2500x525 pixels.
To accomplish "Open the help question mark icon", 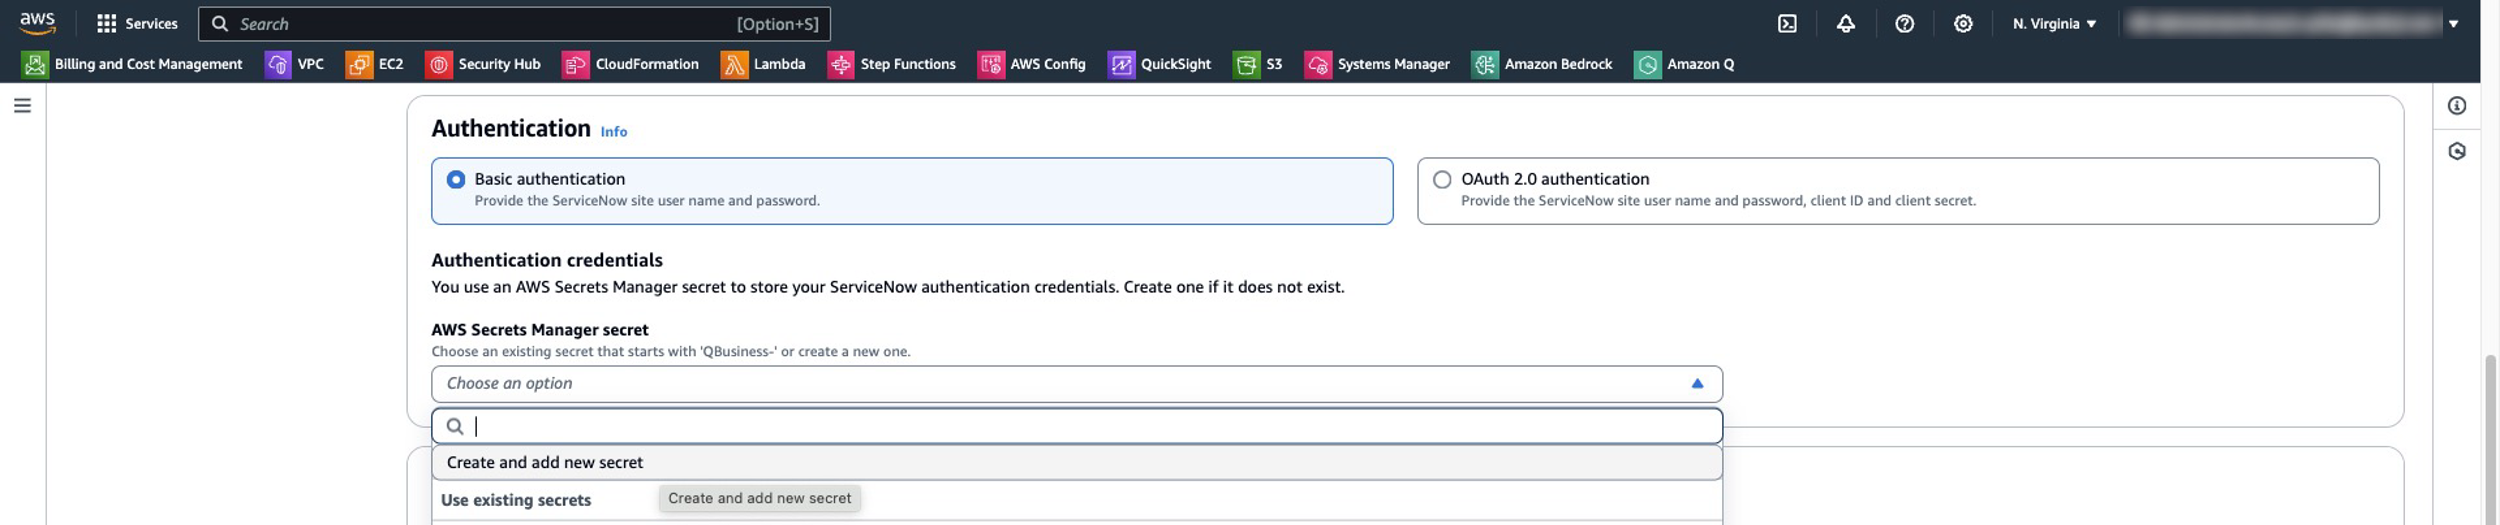I will (1905, 23).
